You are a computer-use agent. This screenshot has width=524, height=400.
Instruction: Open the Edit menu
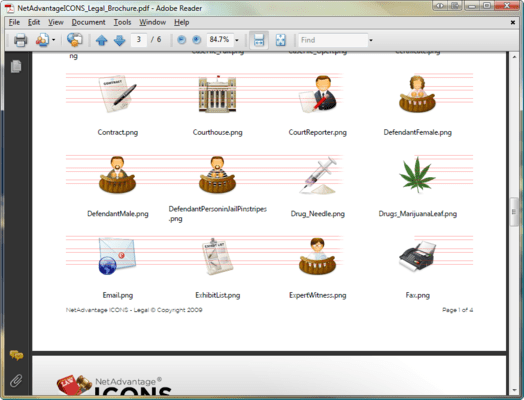pyautogui.click(x=34, y=22)
